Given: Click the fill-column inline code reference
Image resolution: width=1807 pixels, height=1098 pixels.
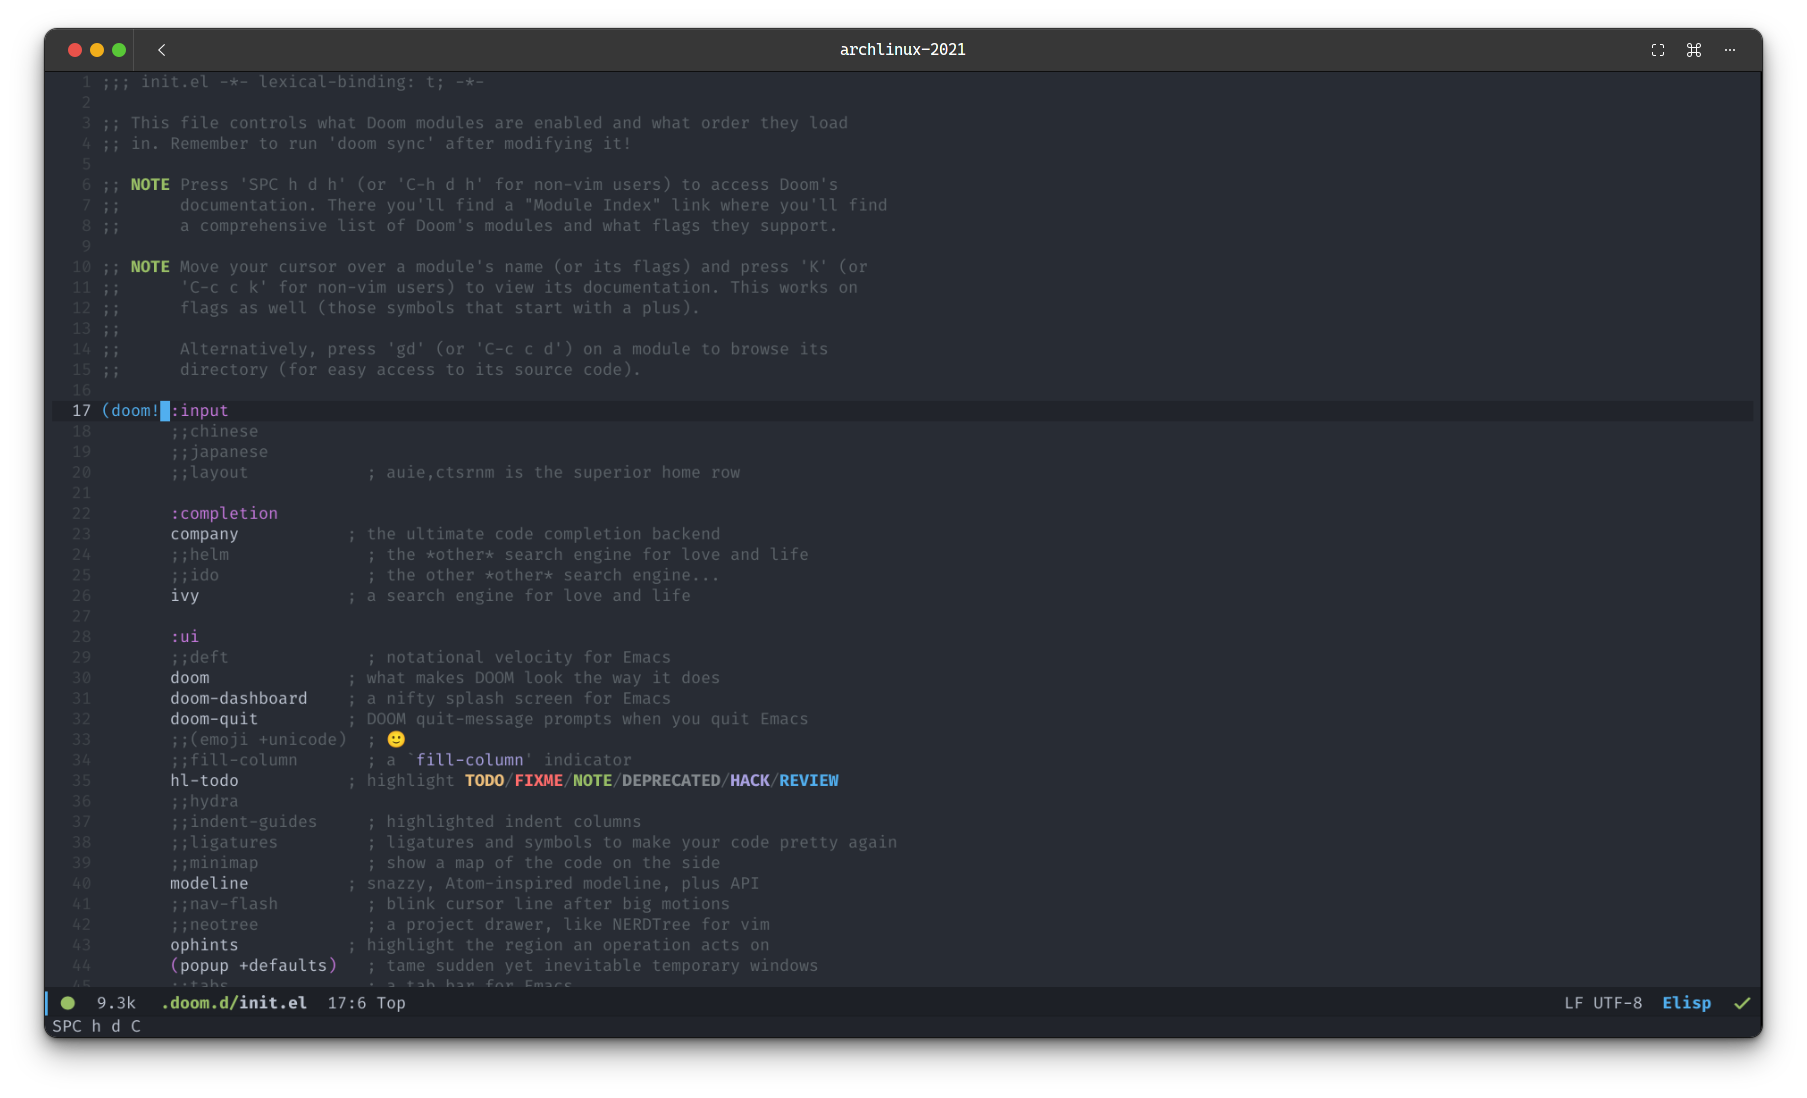Looking at the screenshot, I should tap(472, 760).
